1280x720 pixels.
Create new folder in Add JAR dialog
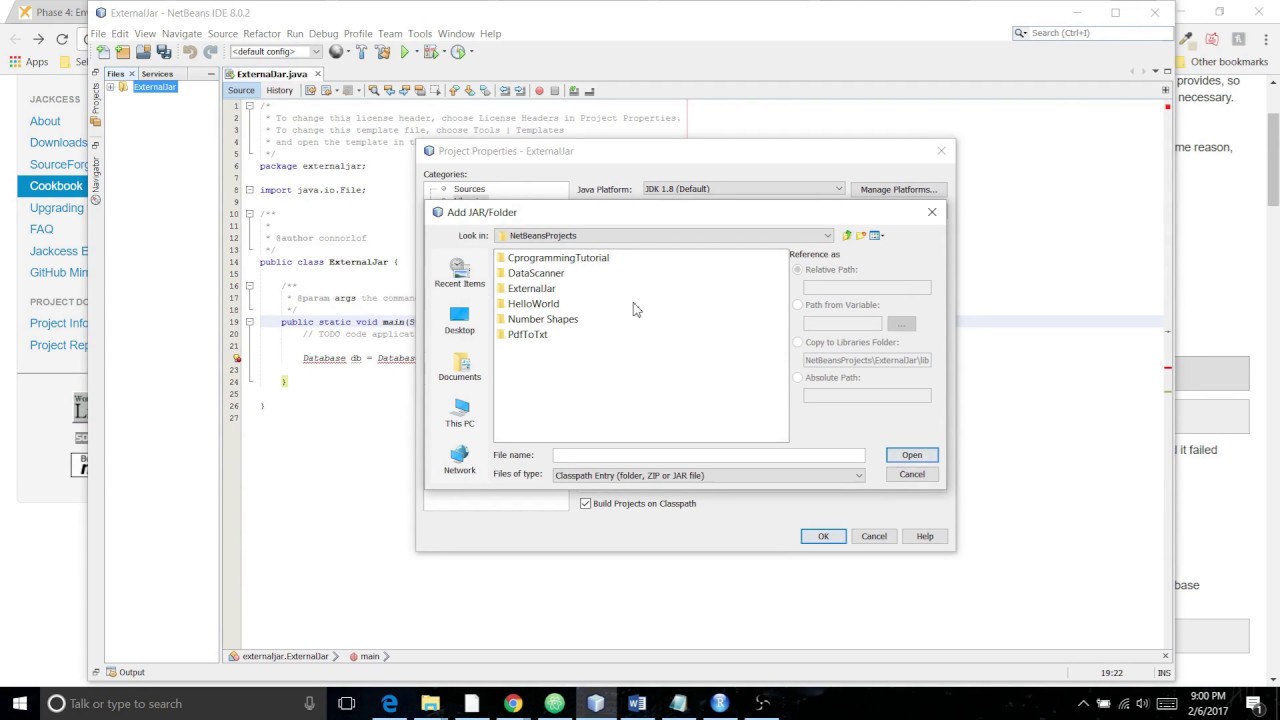(860, 236)
